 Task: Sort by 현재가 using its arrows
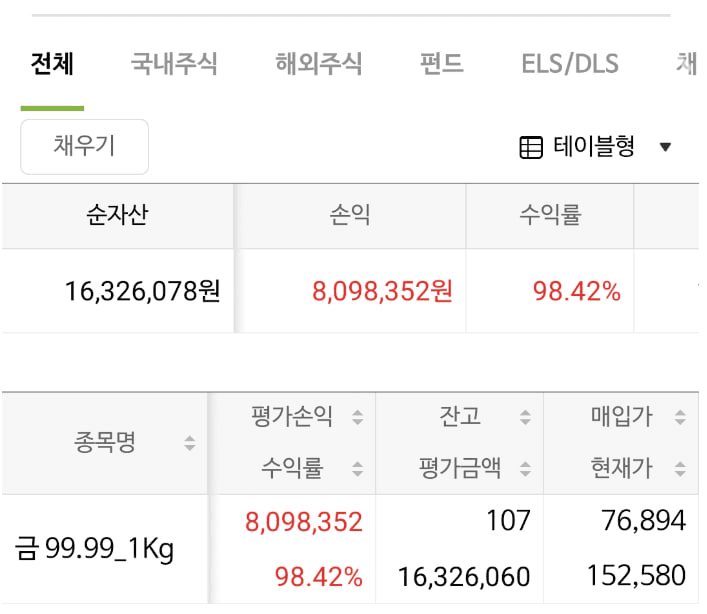(681, 468)
